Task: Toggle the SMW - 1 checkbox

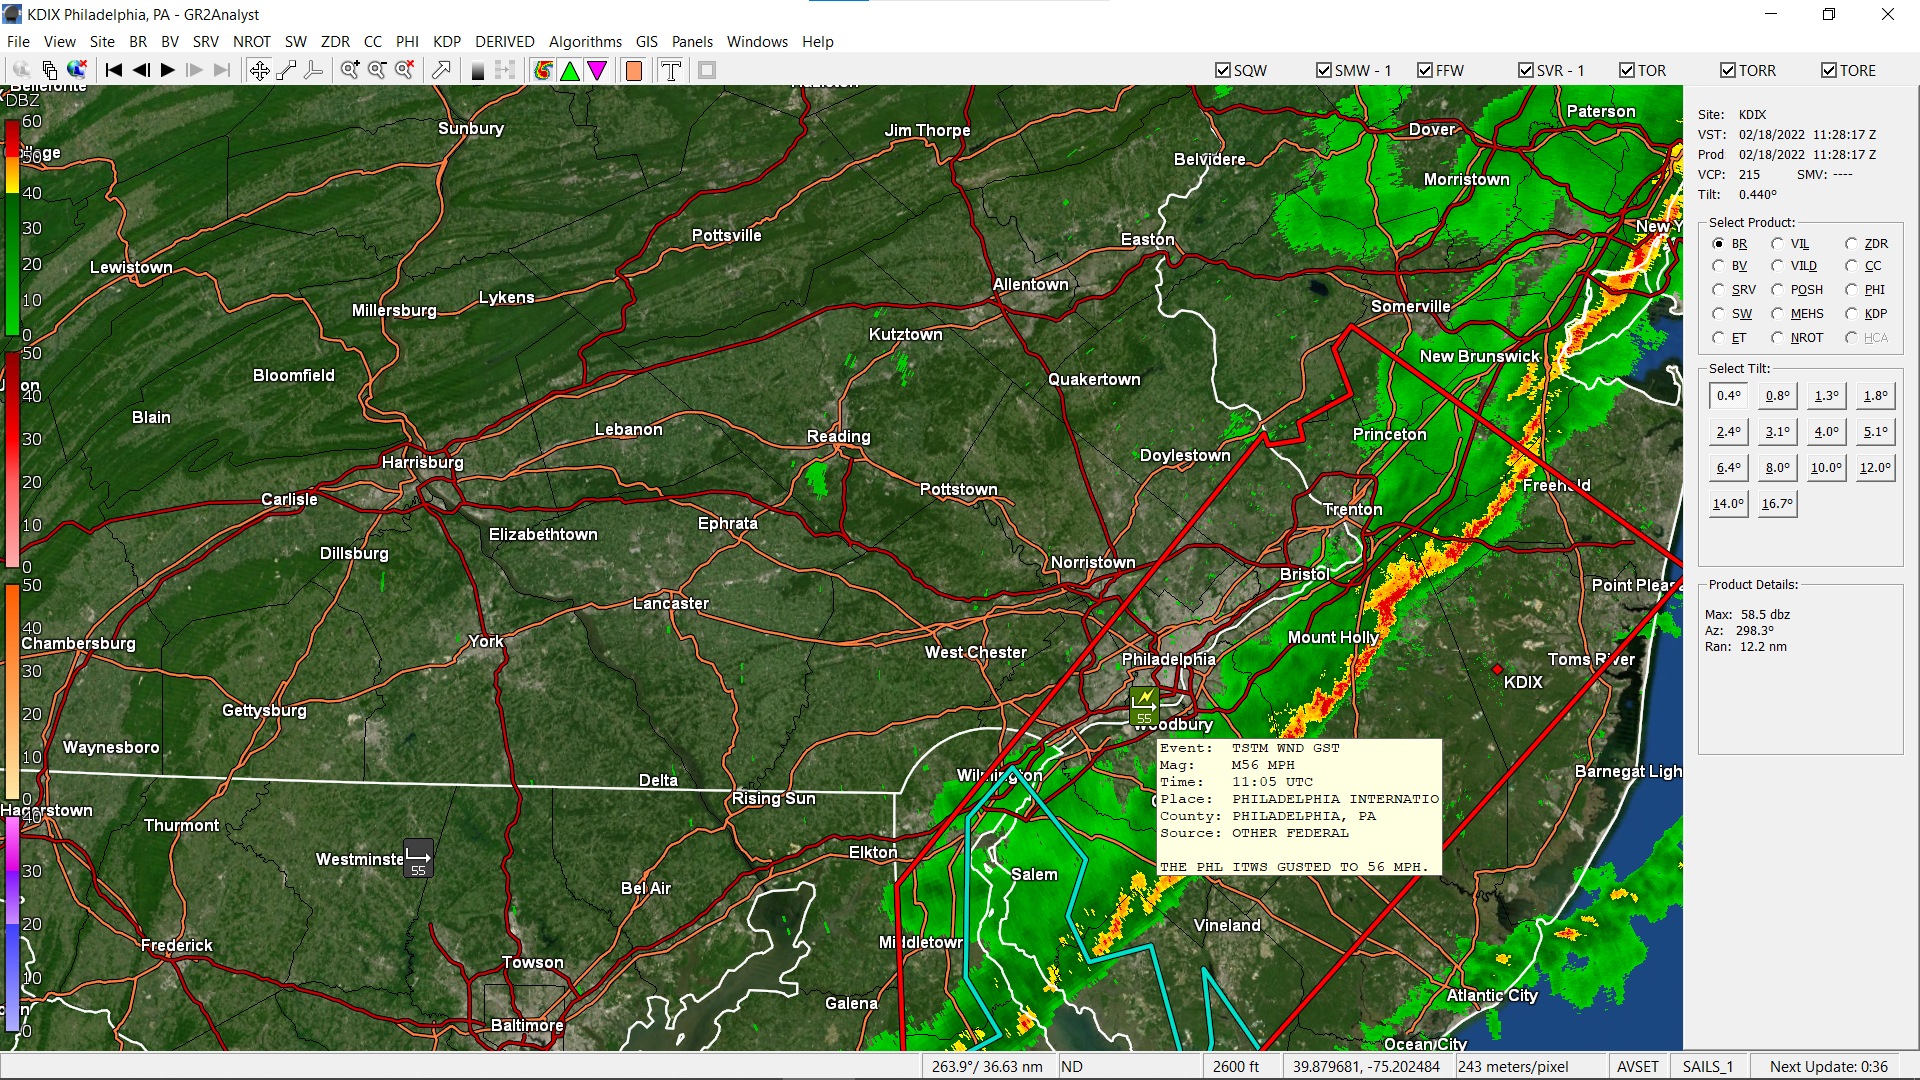Action: (x=1323, y=70)
